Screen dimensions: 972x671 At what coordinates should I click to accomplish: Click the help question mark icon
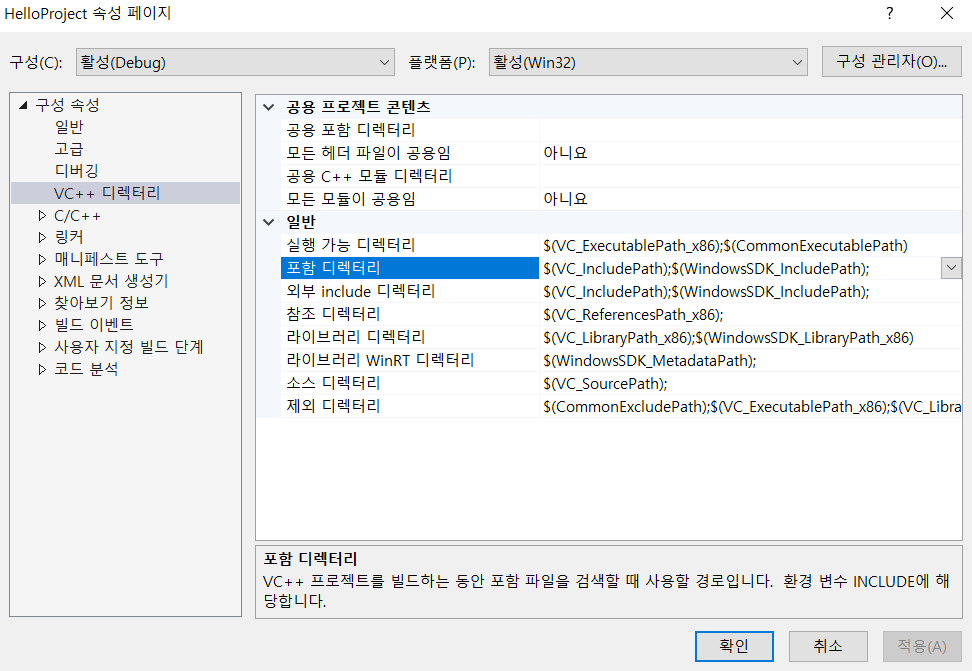click(890, 13)
